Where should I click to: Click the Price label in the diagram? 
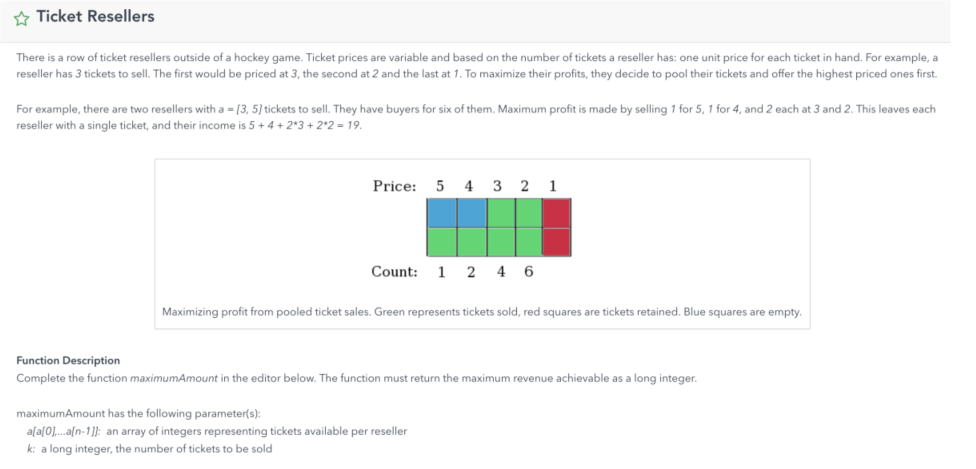pos(395,186)
